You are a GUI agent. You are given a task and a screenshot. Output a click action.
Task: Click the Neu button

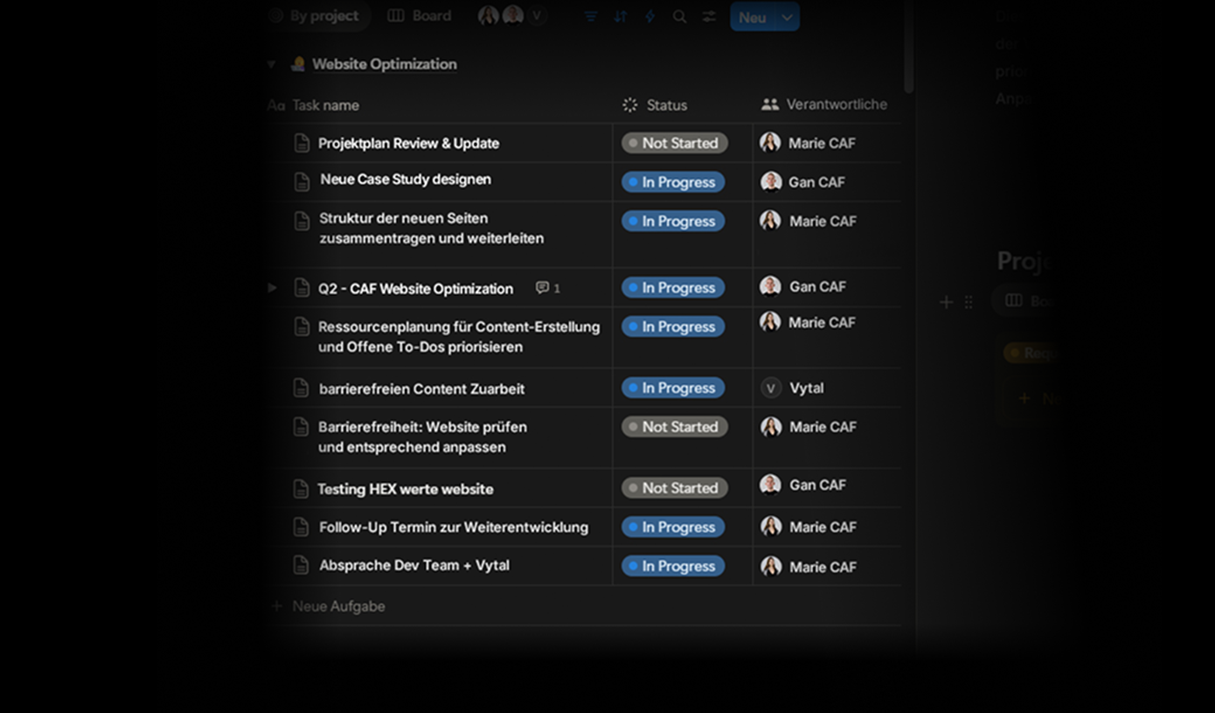coord(752,17)
